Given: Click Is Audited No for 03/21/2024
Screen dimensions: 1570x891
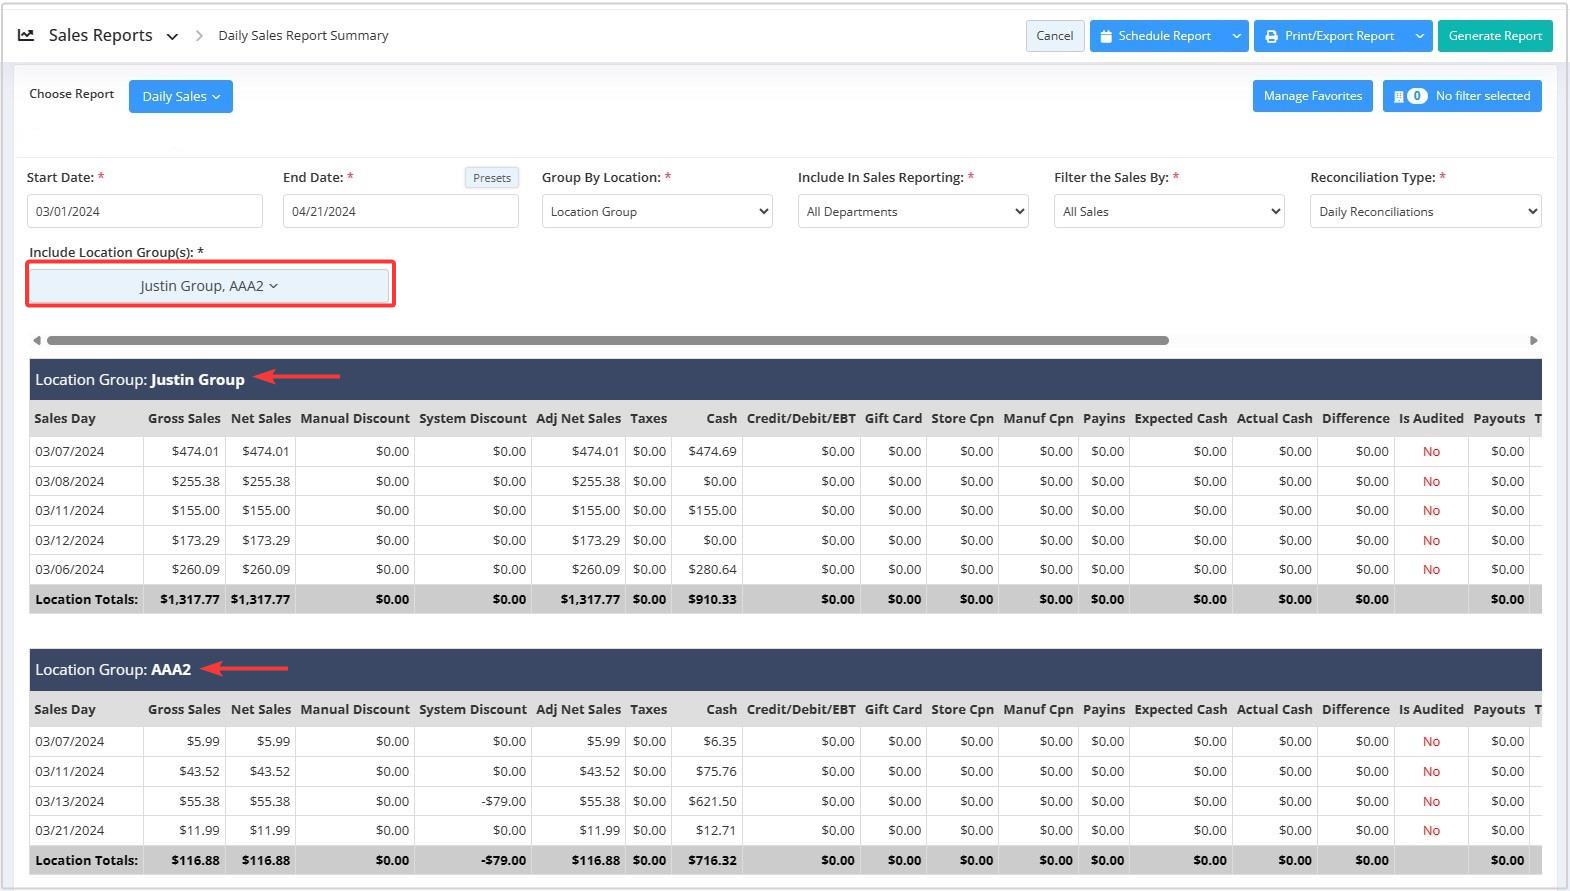Looking at the screenshot, I should click(x=1431, y=831).
